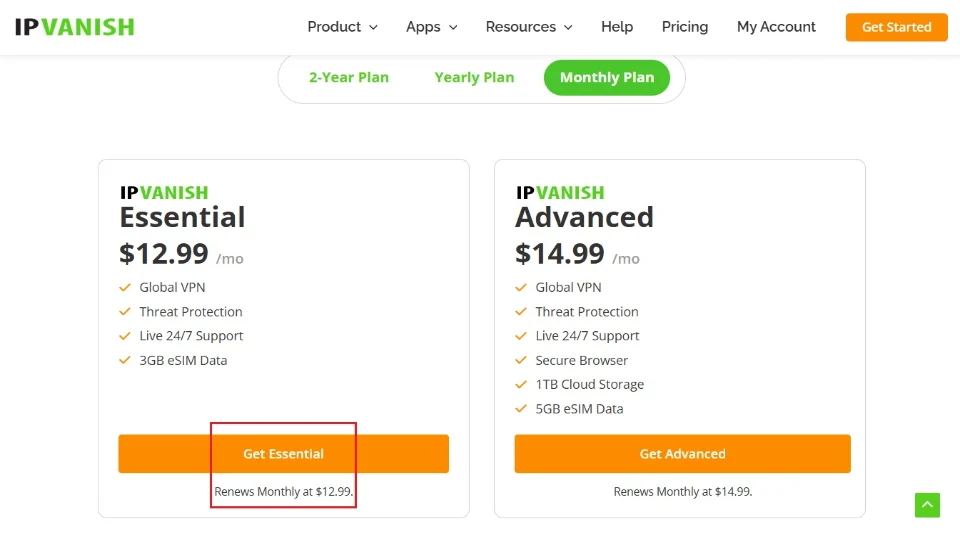Viewport: 960px width, 540px height.
Task: Switch to the 2-Year Plan option
Action: tap(348, 77)
